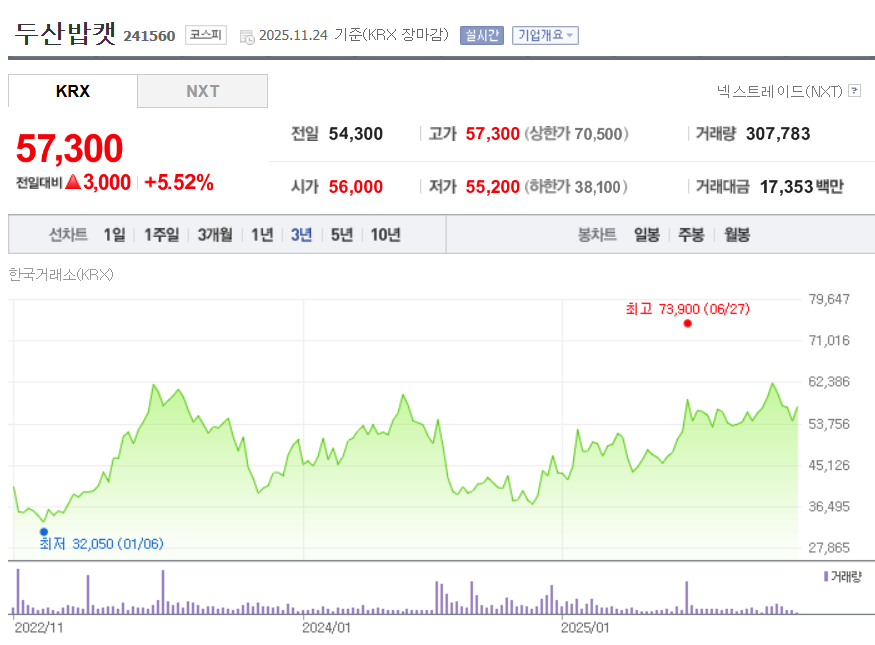Click the 저가 value 55,200
Image resolution: width=875 pixels, height=645 pixels.
click(493, 187)
